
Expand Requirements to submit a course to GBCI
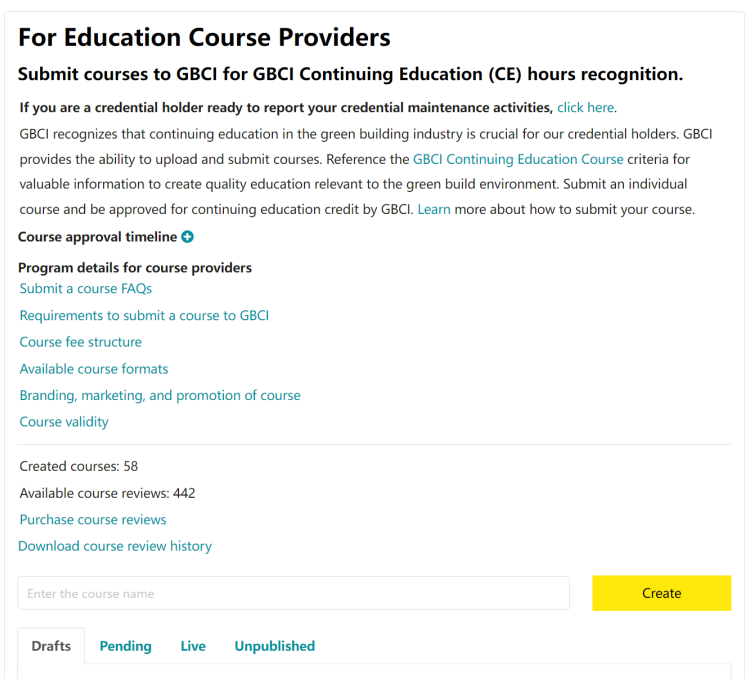[144, 315]
